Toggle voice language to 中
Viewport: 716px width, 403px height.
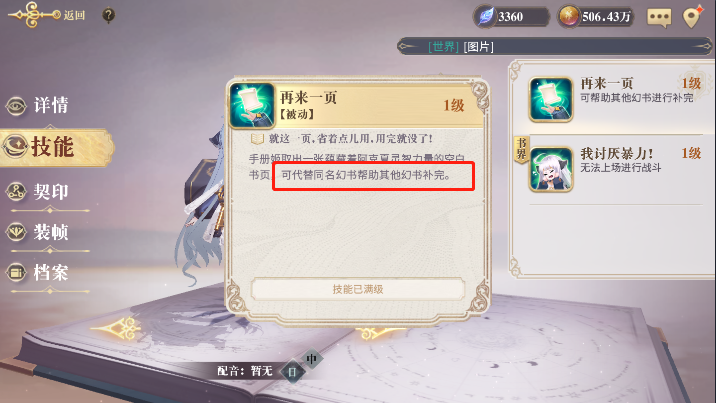tap(312, 360)
